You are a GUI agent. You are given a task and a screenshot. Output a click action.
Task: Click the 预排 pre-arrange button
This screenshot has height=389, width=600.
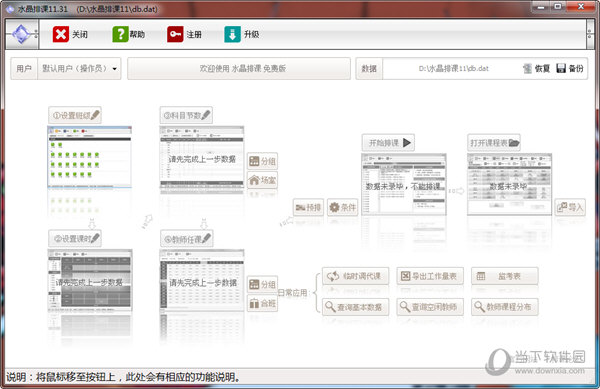308,207
